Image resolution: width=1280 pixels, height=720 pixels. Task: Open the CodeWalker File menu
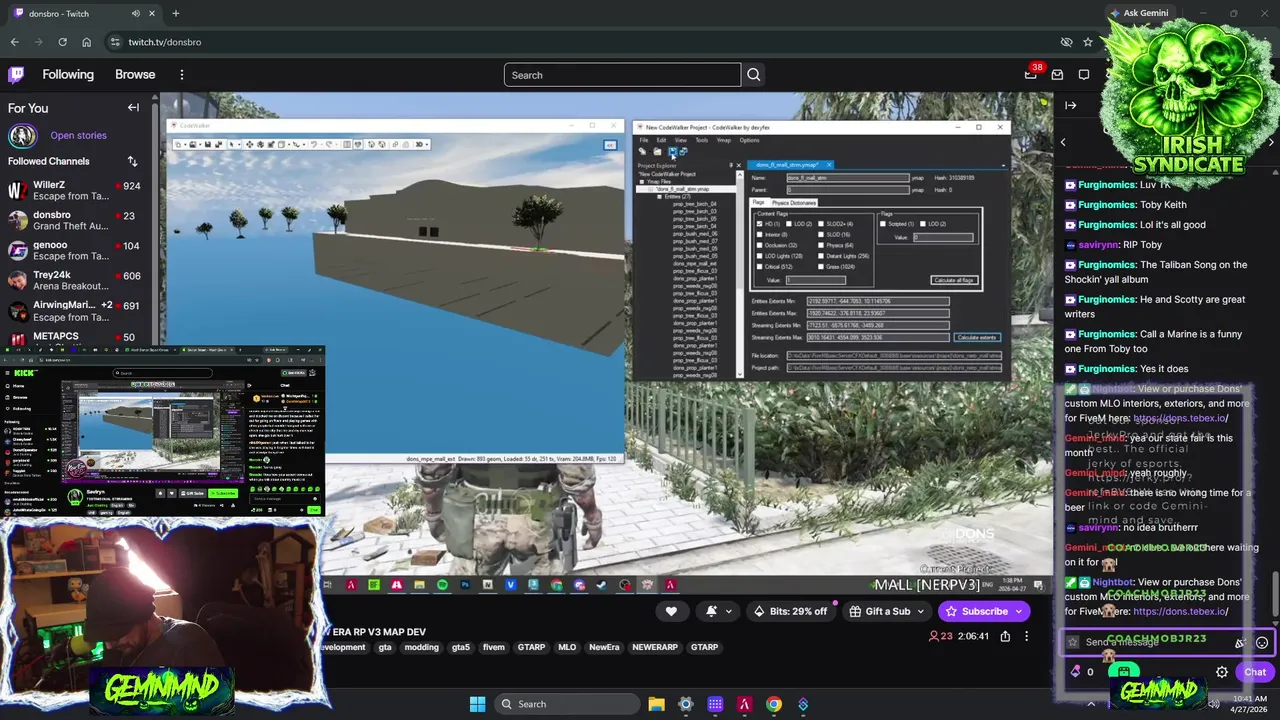coord(645,140)
